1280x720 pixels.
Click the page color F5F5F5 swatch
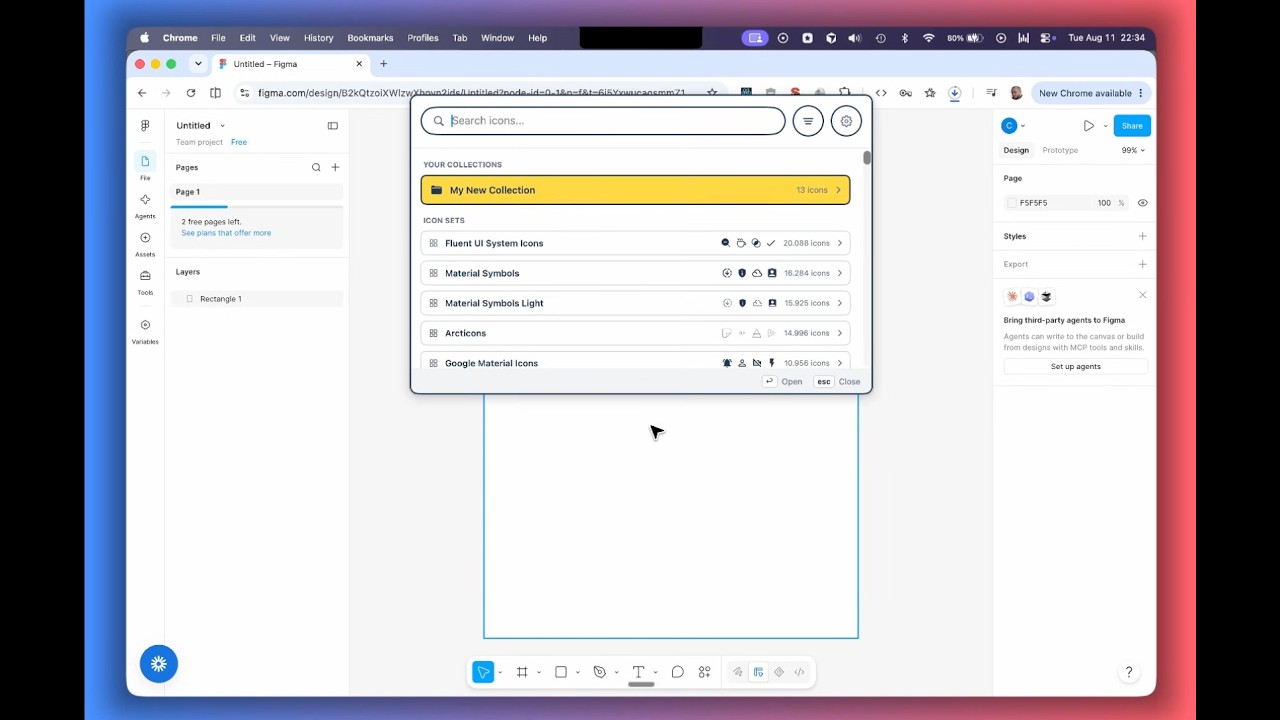point(1011,203)
